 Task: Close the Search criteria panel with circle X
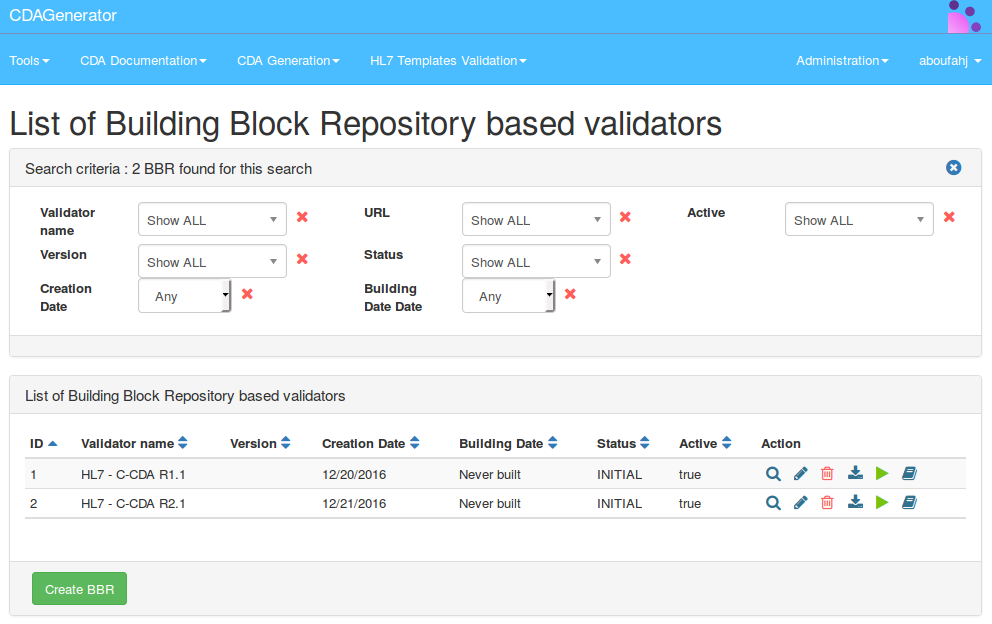[954, 168]
